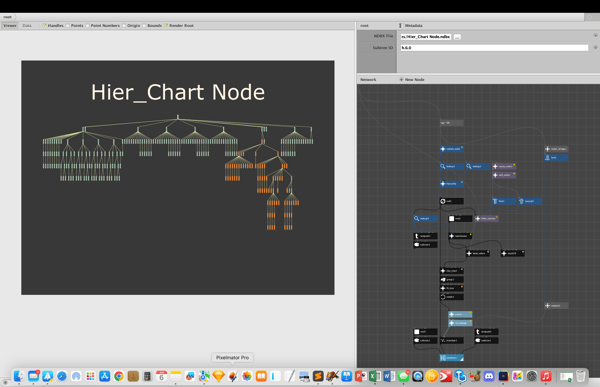Select the purple set_colors node

coord(504,175)
